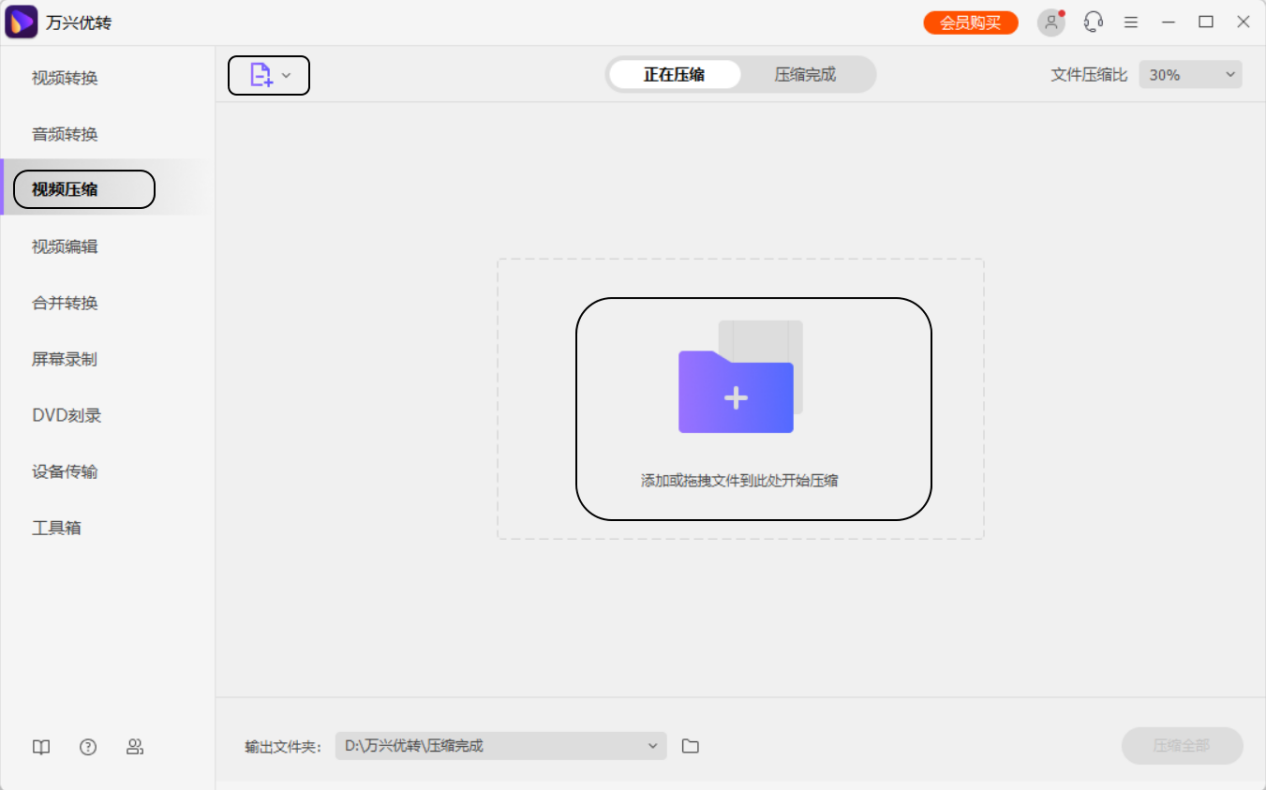Open the 文件压缩比 30% dropdown
The image size is (1266, 790).
pos(1190,74)
